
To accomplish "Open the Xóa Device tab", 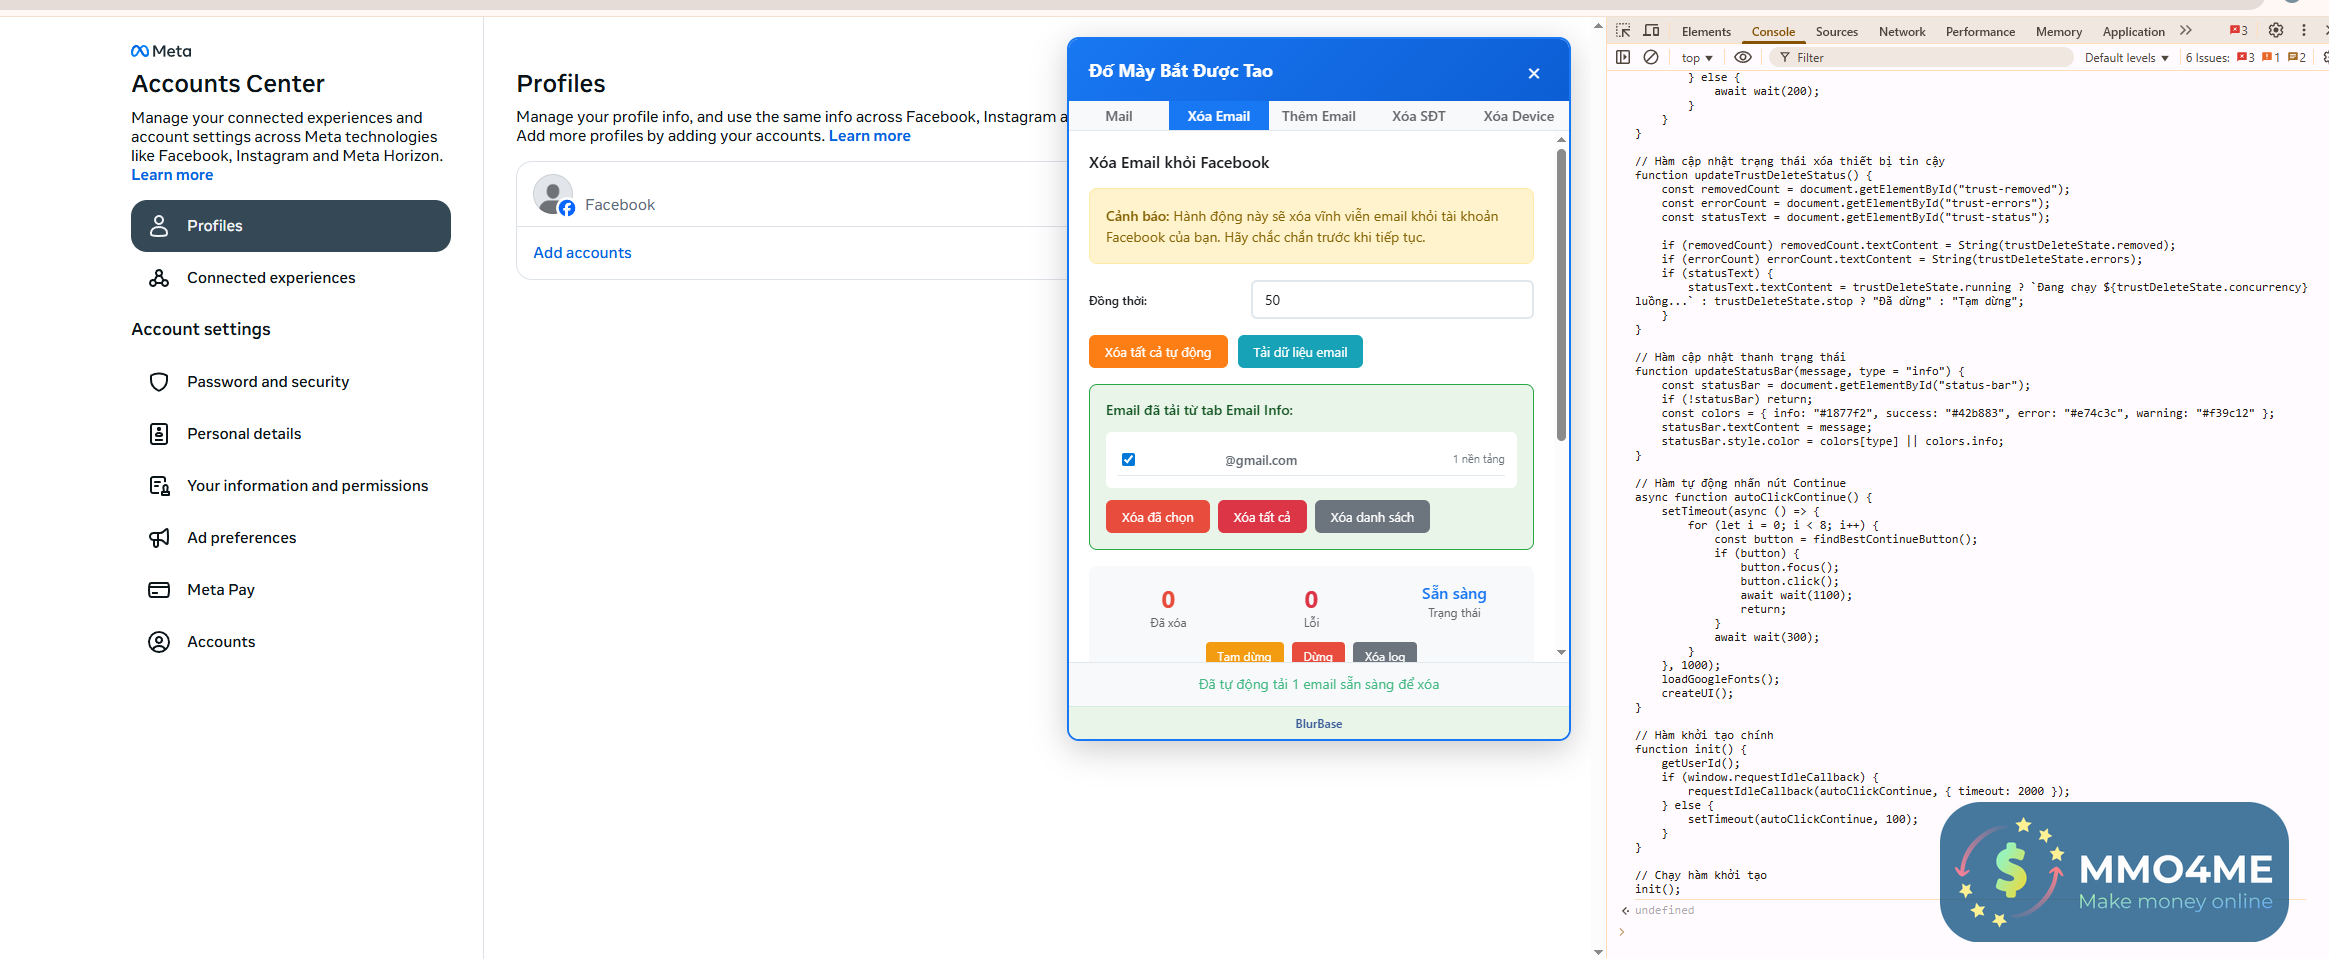I will [x=1519, y=116].
